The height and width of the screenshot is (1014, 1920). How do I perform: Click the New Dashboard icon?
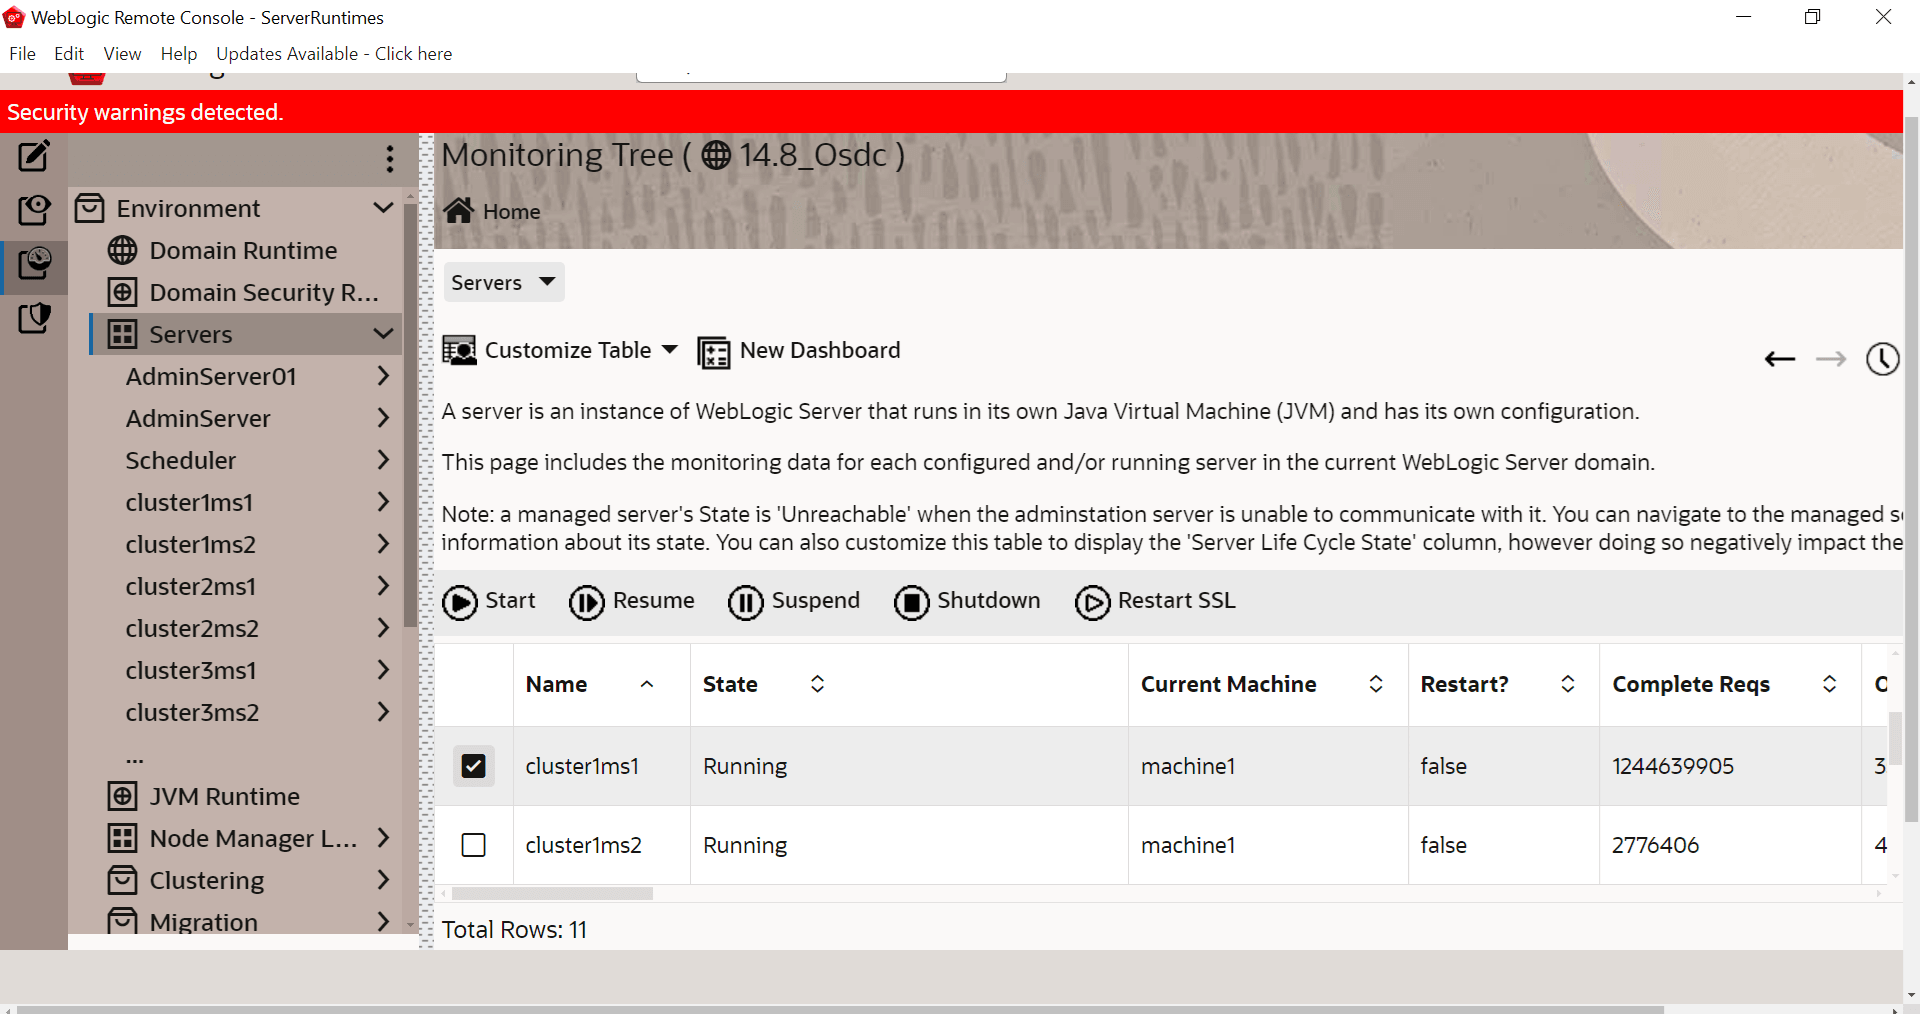point(714,352)
